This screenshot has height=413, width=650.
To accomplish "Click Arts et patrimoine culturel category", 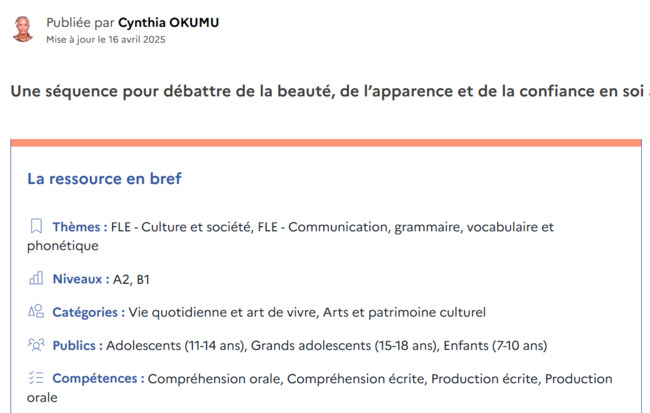I will coord(404,312).
